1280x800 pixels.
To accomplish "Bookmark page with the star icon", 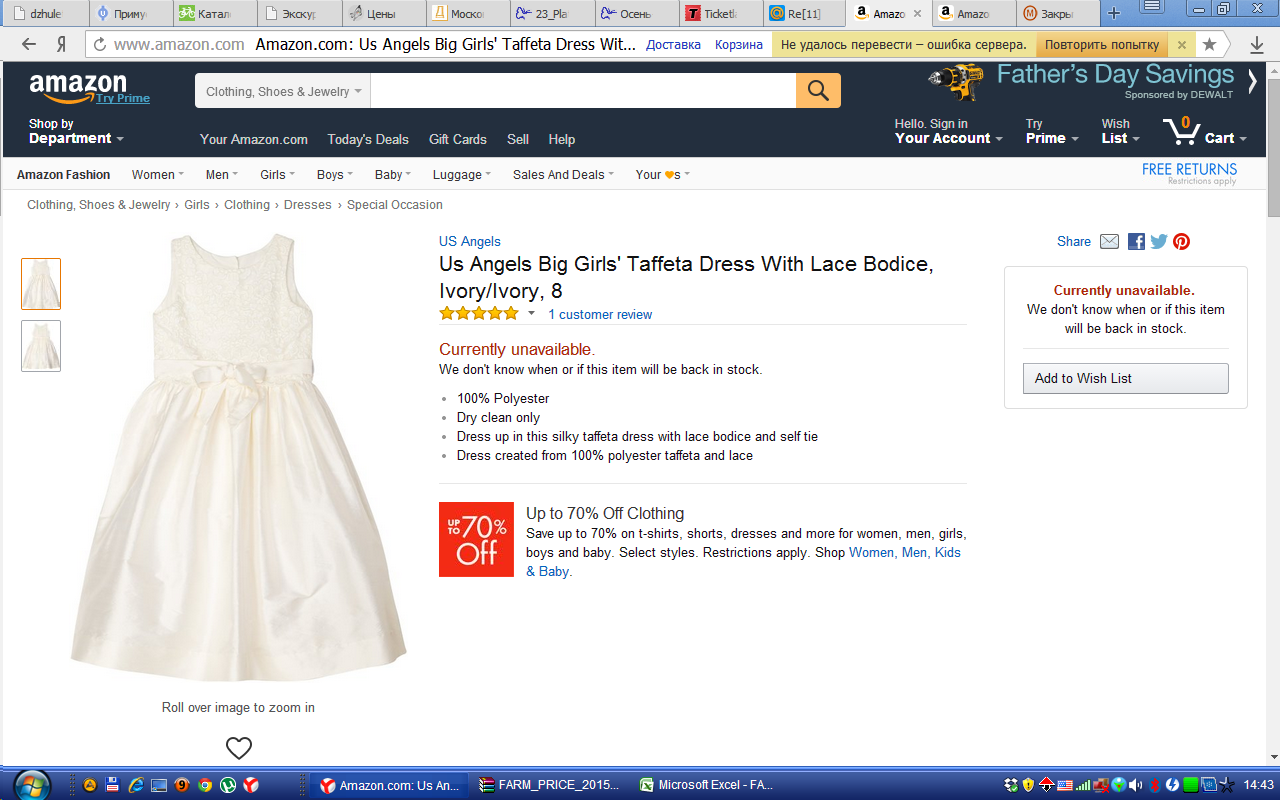I will 1209,44.
